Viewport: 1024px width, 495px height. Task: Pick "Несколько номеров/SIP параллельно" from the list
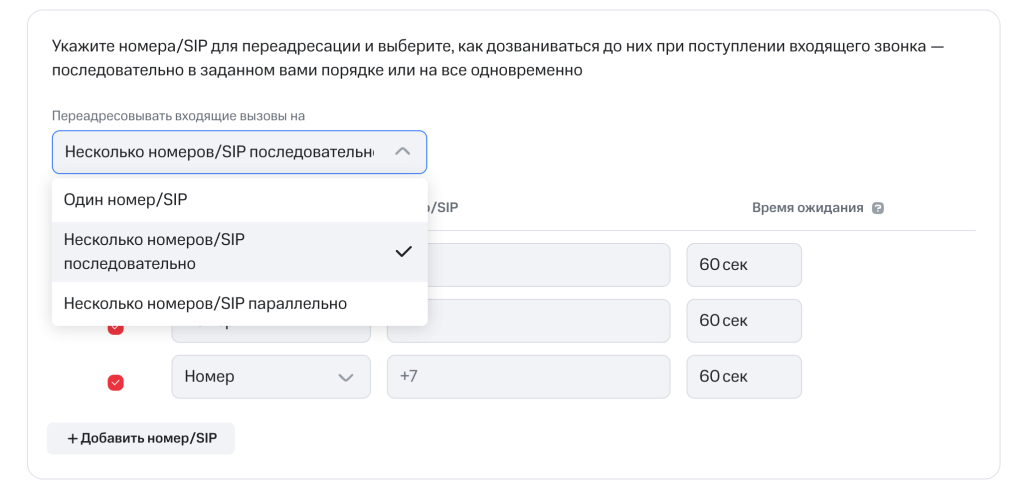[239, 304]
